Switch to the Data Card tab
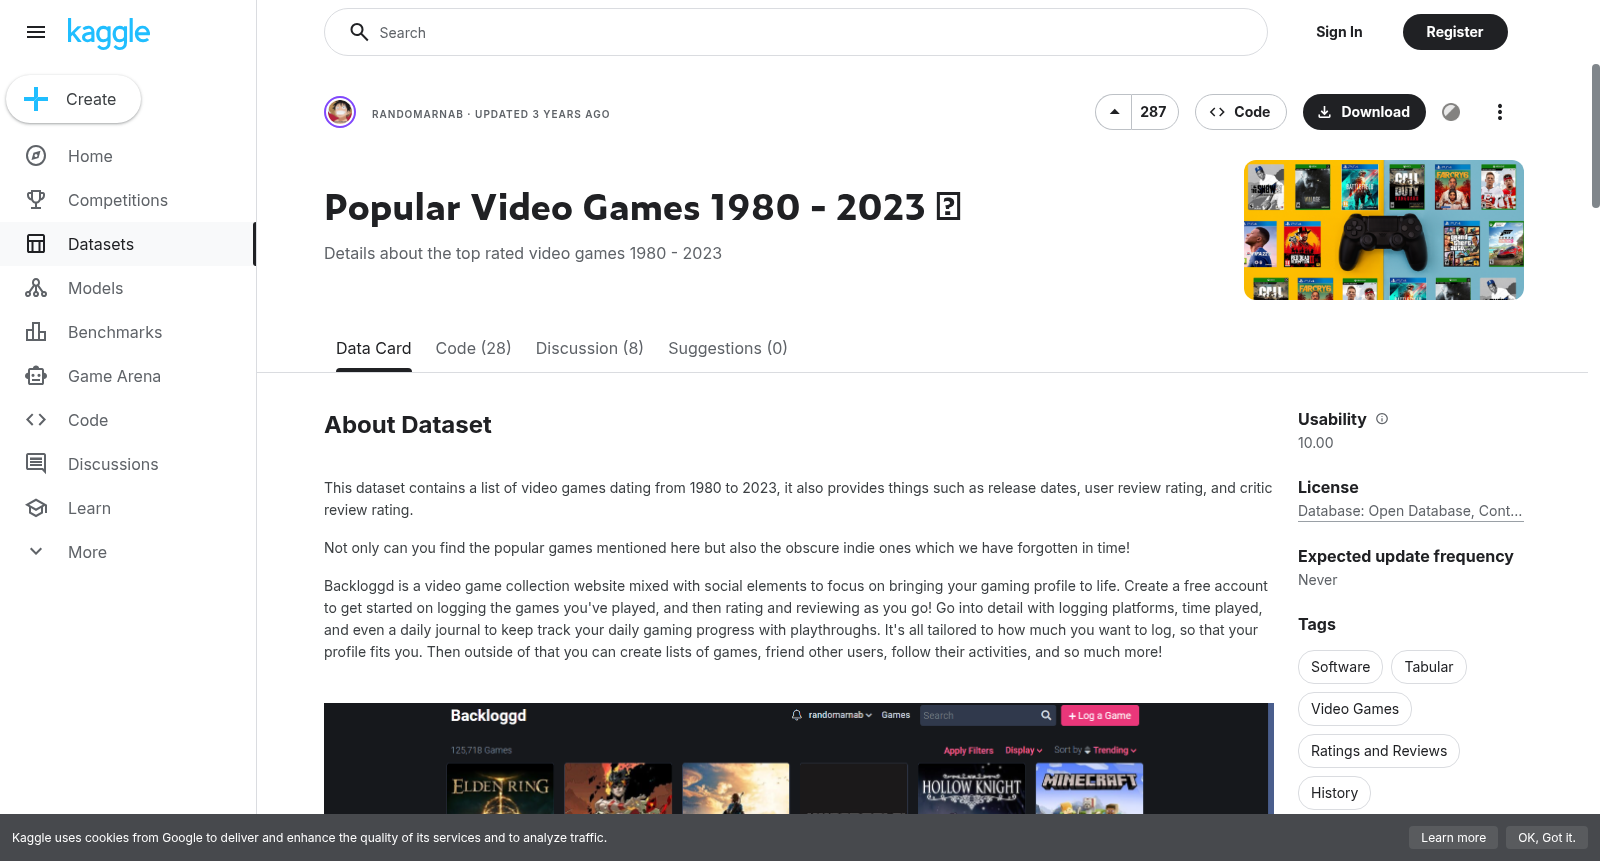 pyautogui.click(x=373, y=348)
